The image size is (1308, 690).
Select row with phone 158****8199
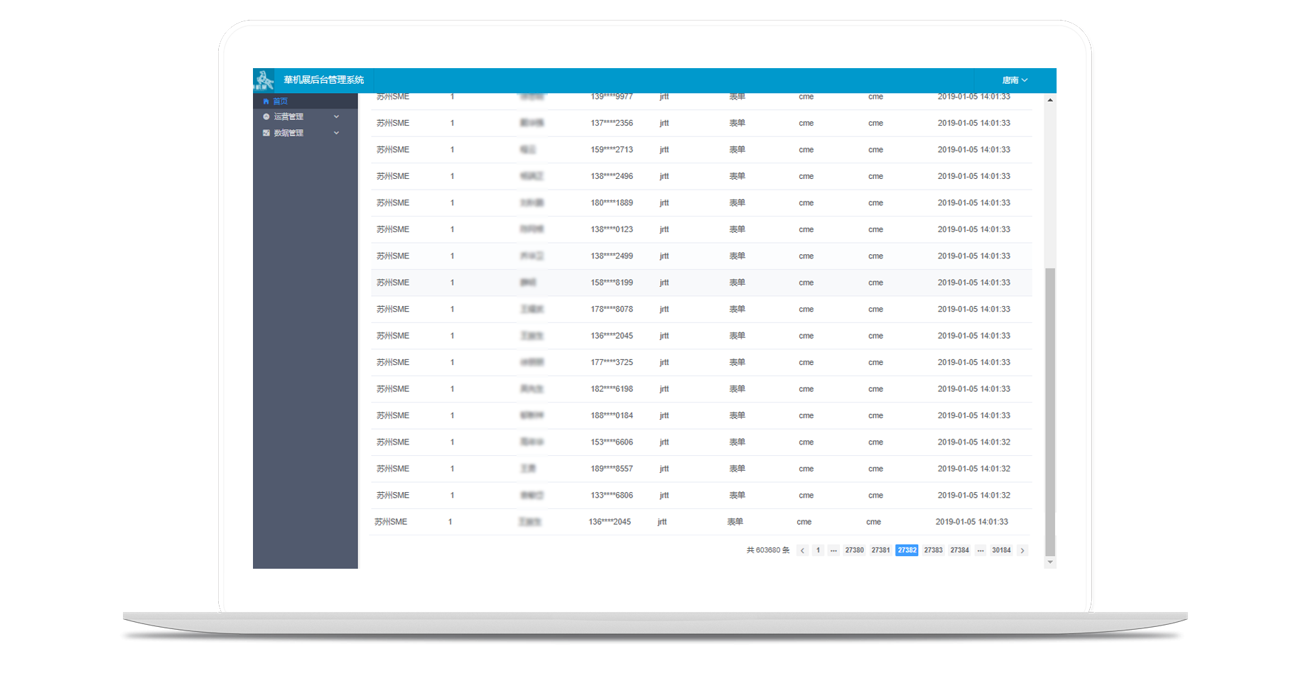pos(611,283)
